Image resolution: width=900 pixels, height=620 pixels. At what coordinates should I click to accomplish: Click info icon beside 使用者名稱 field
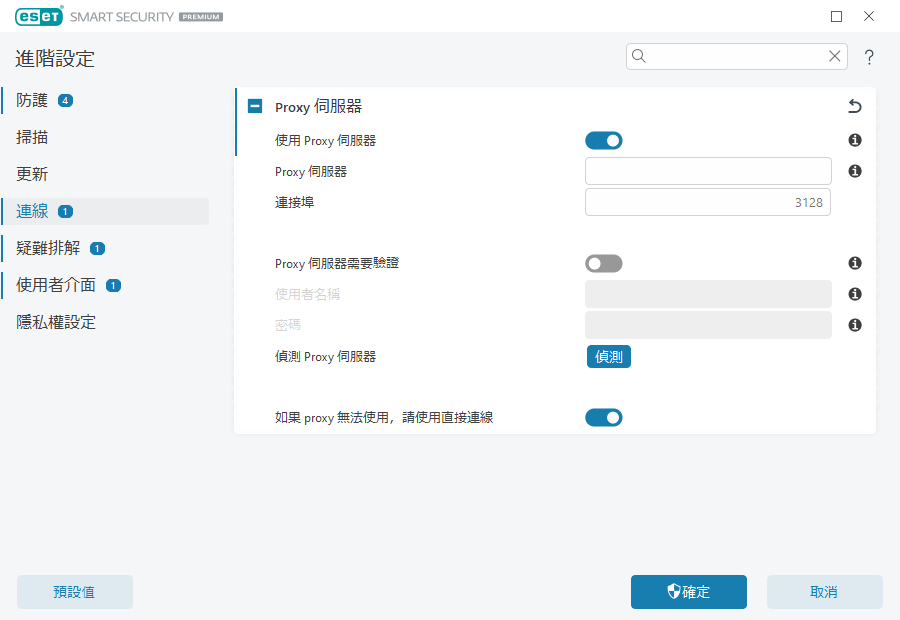(855, 295)
